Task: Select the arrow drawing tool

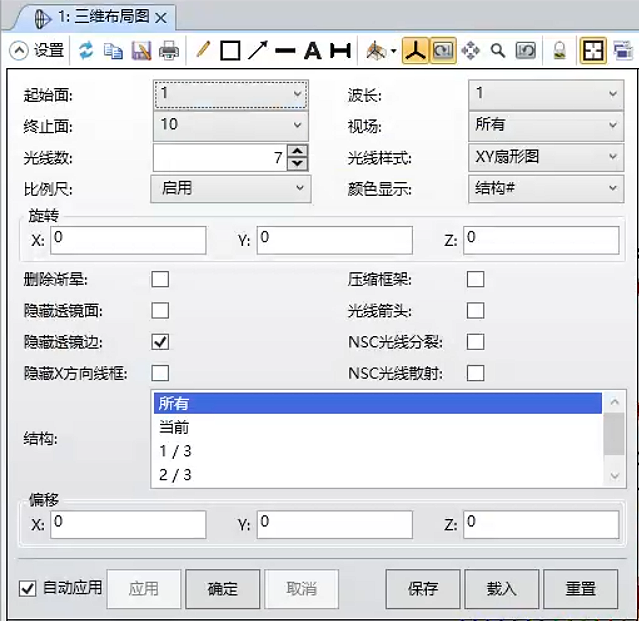Action: click(x=258, y=51)
